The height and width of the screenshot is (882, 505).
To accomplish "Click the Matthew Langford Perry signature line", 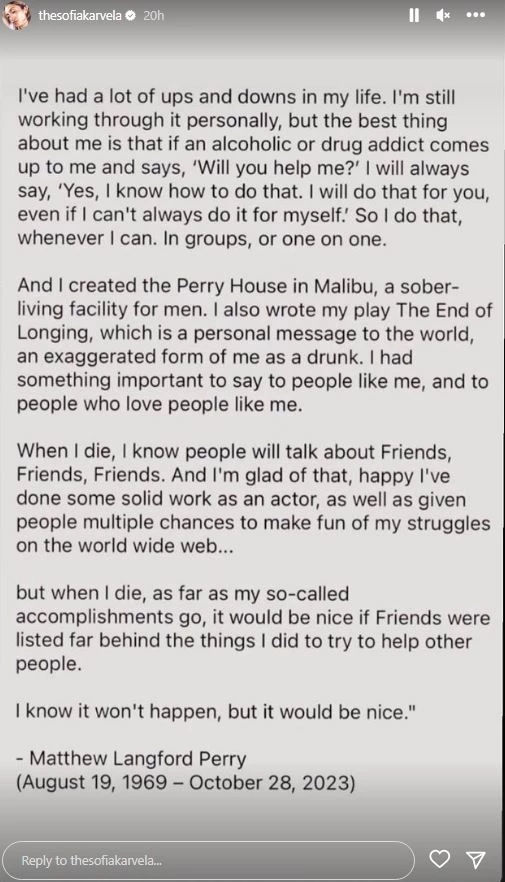I will pyautogui.click(x=131, y=759).
